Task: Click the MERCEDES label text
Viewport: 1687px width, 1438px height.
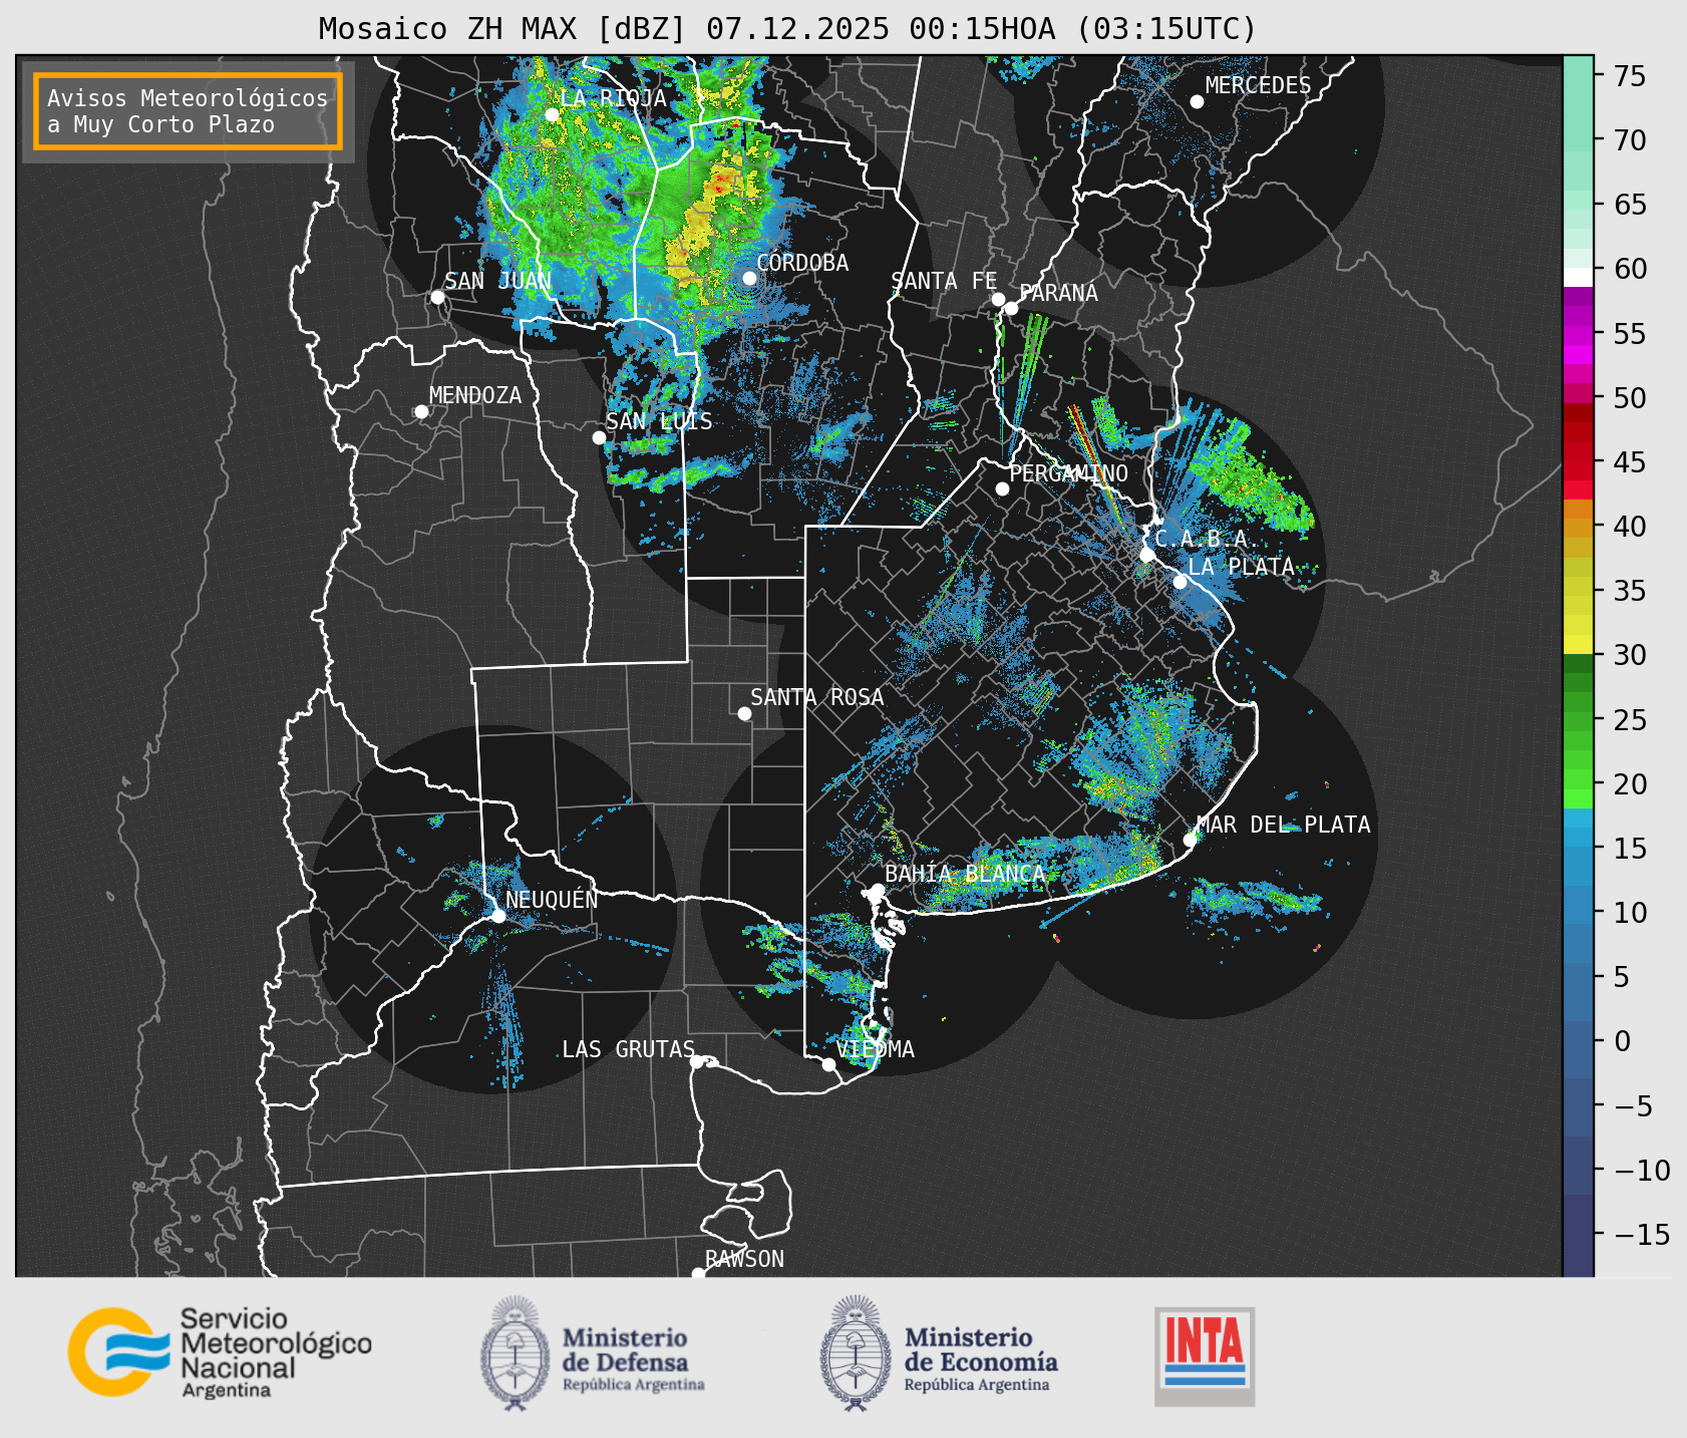Action: [x=1258, y=86]
